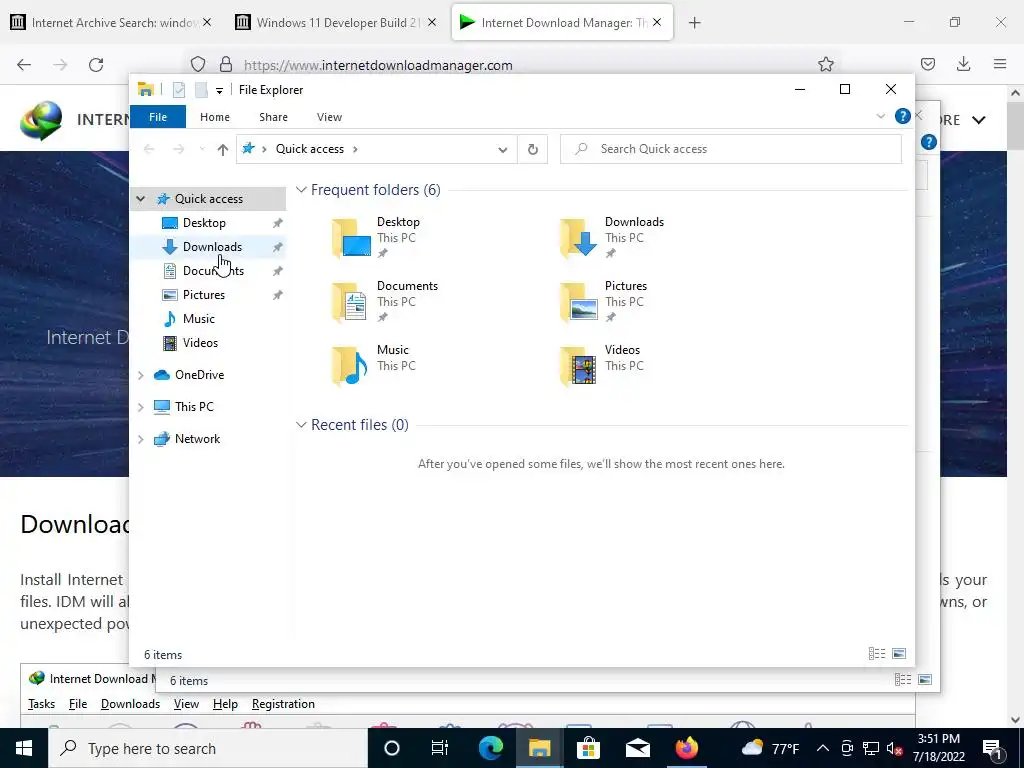Switch to details view layout icon
Image resolution: width=1024 pixels, height=768 pixels.
(877, 654)
